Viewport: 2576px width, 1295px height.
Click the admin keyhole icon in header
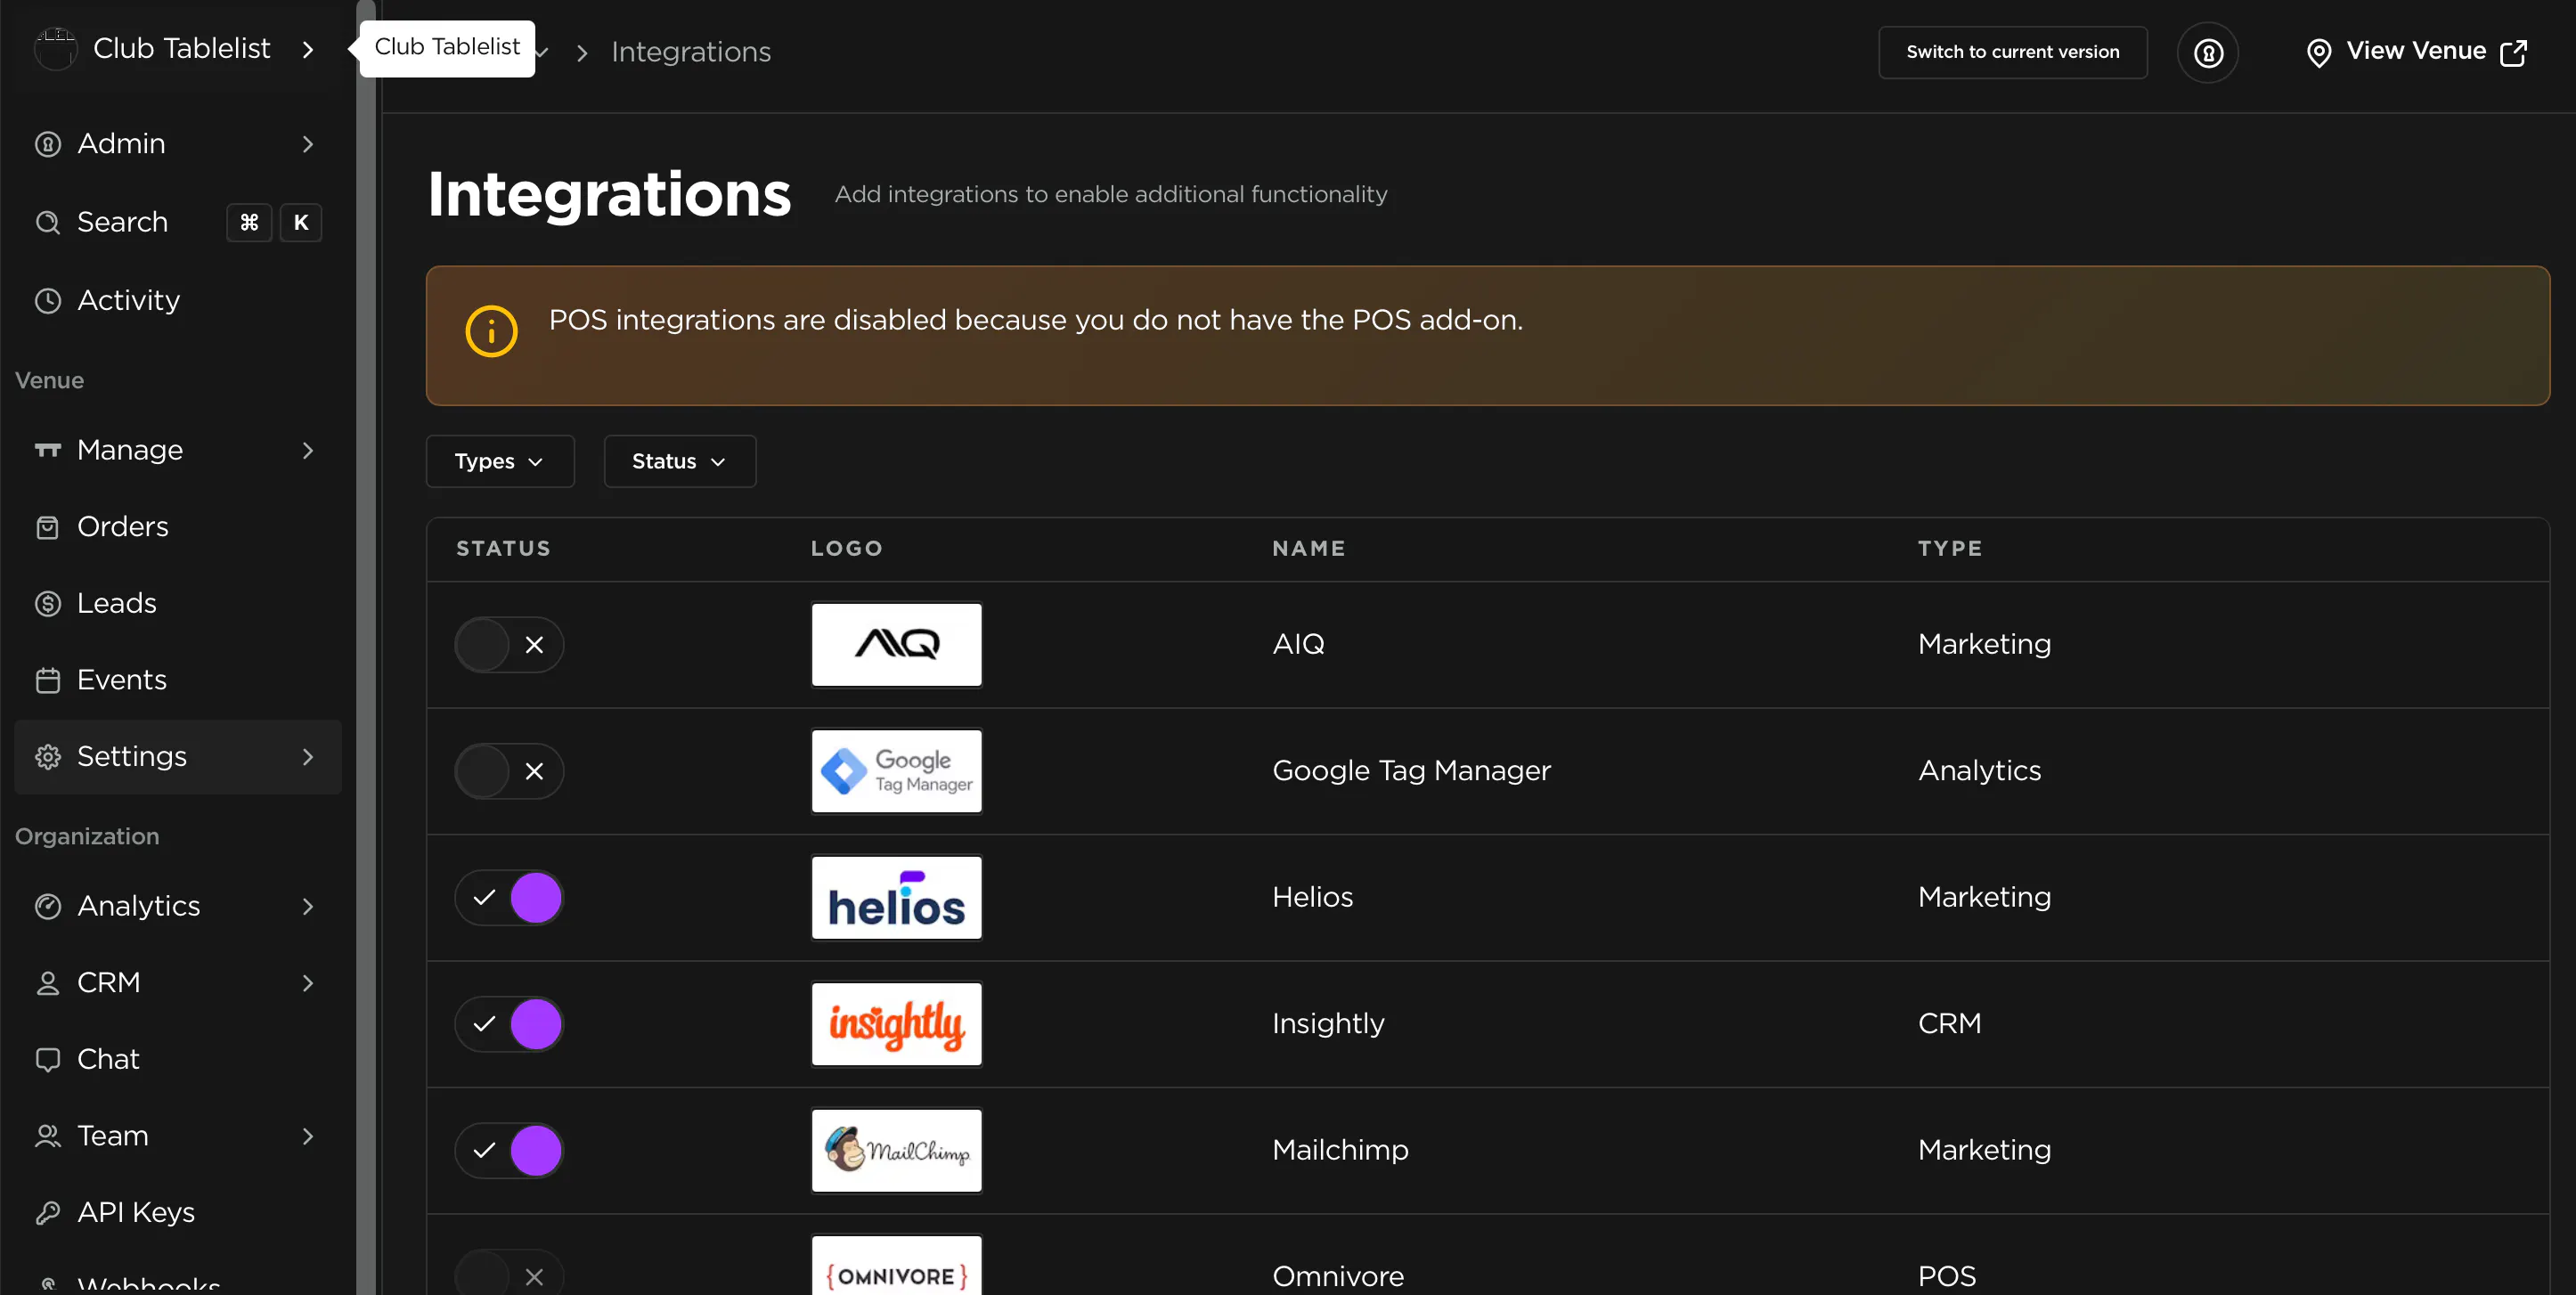point(2207,52)
